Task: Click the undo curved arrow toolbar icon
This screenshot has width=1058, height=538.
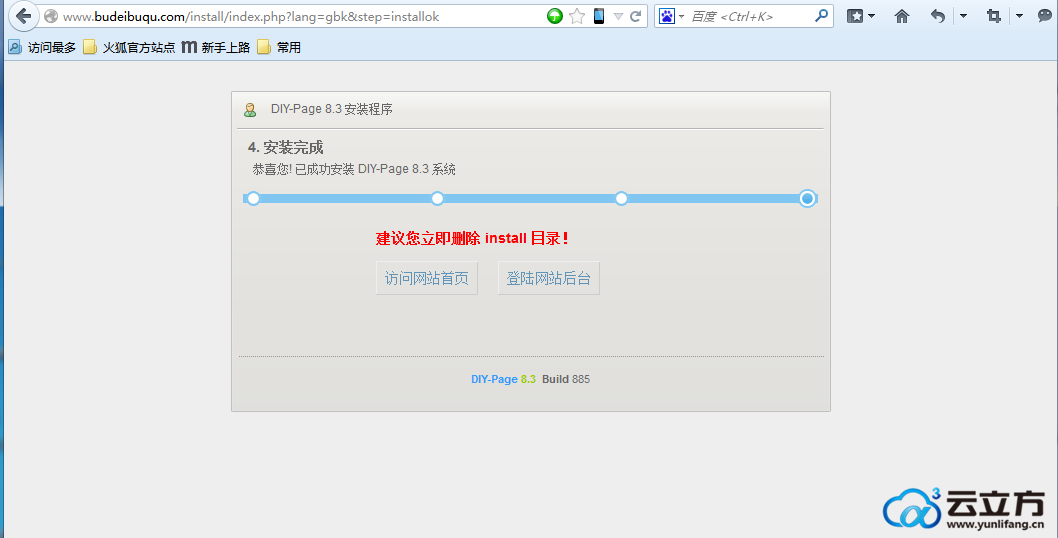Action: 937,16
